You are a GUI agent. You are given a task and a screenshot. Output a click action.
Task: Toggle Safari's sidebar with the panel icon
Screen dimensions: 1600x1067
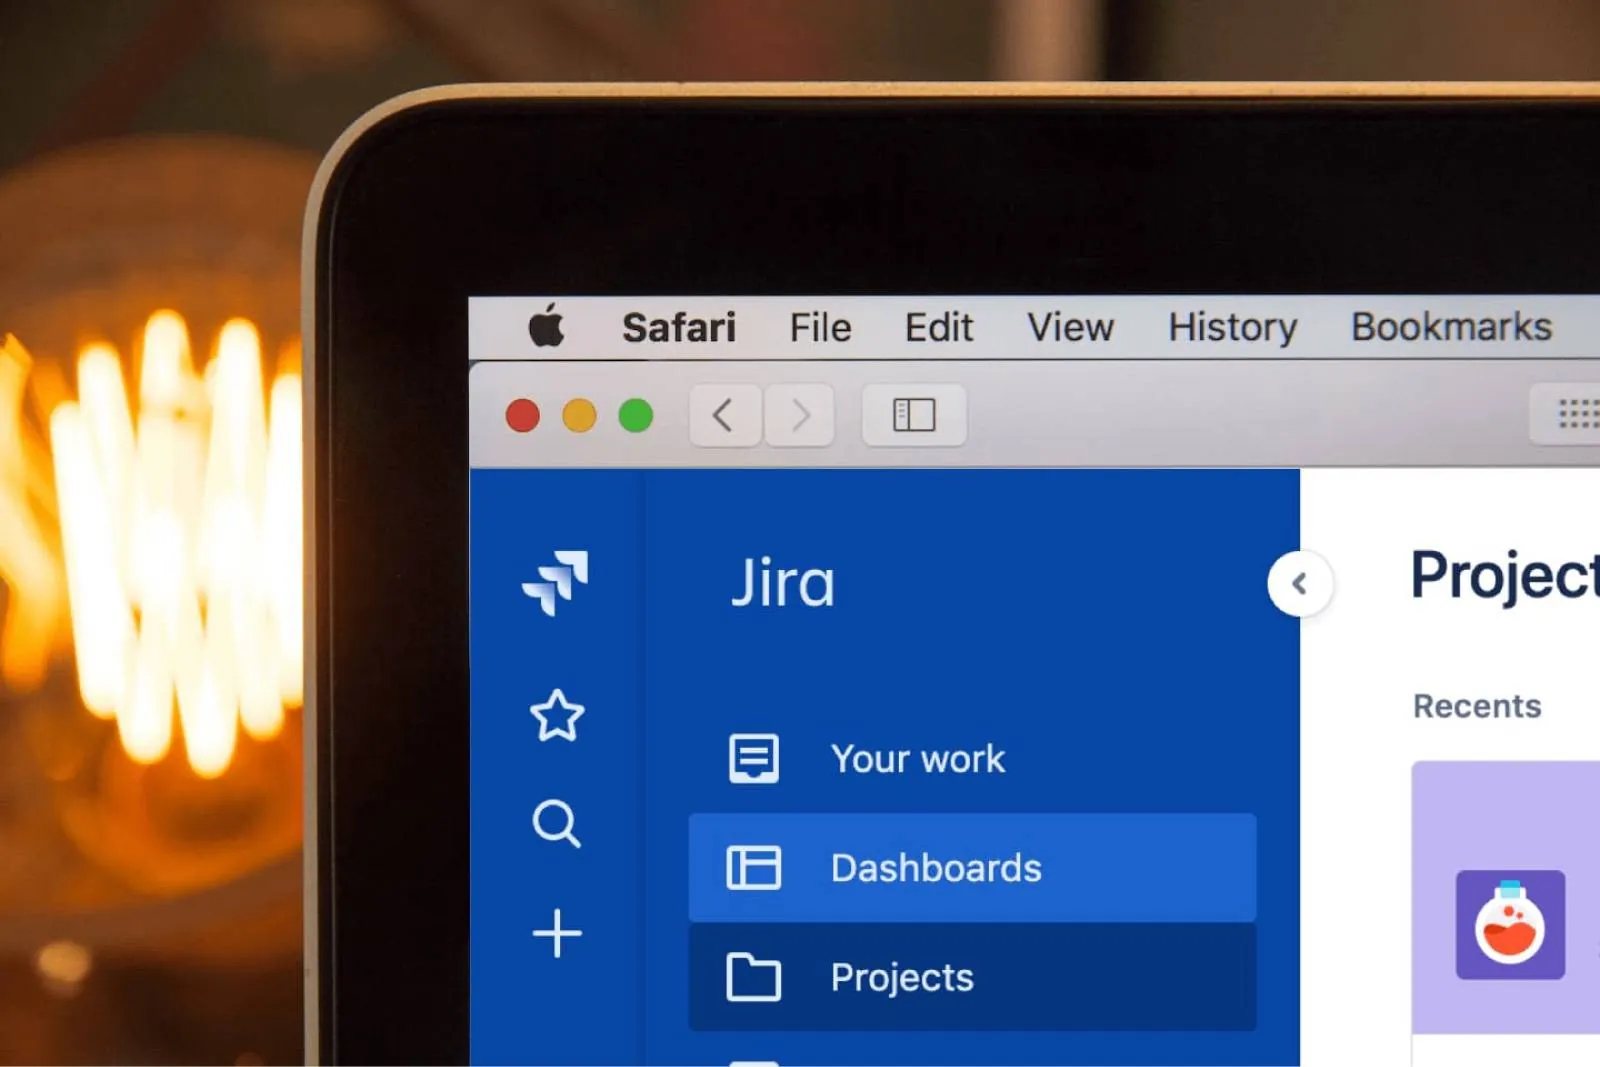point(913,416)
